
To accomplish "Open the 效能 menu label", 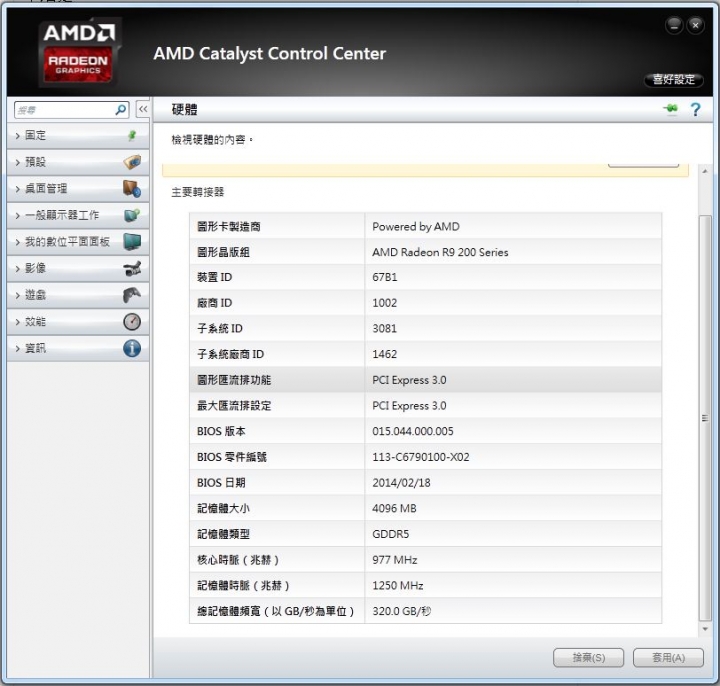I will tap(35, 321).
